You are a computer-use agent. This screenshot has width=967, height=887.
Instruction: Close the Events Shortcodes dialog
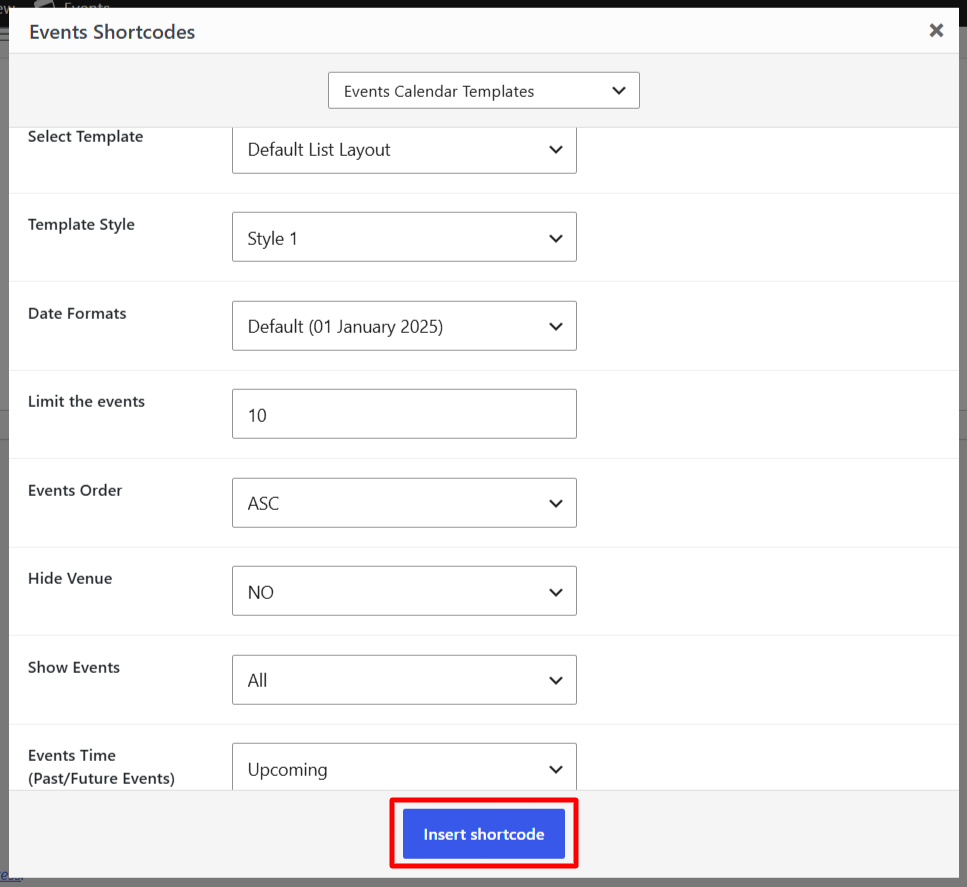[x=936, y=30]
